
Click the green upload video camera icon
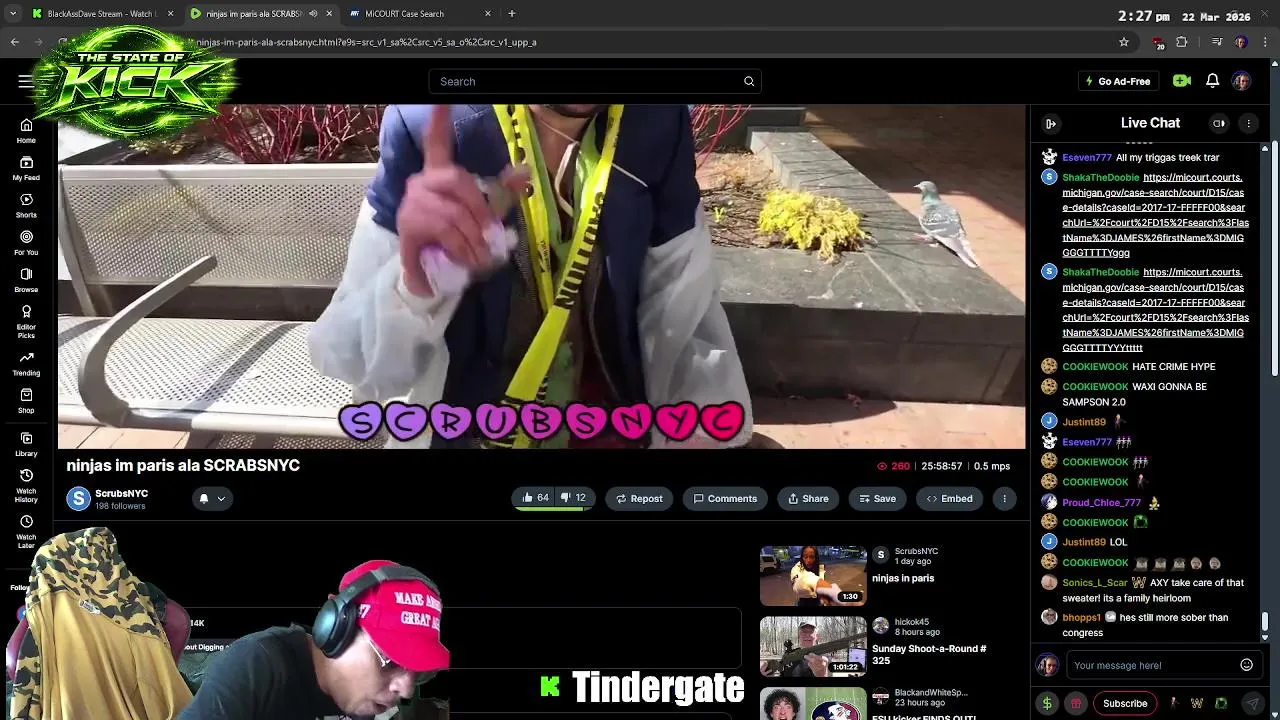[1182, 81]
